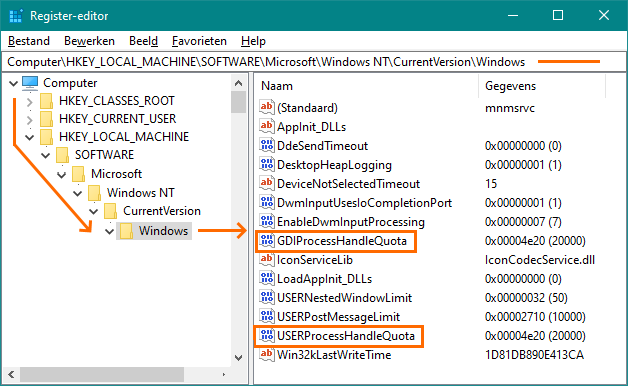
Task: Click the IconCodecService.dll data cell
Action: click(539, 260)
